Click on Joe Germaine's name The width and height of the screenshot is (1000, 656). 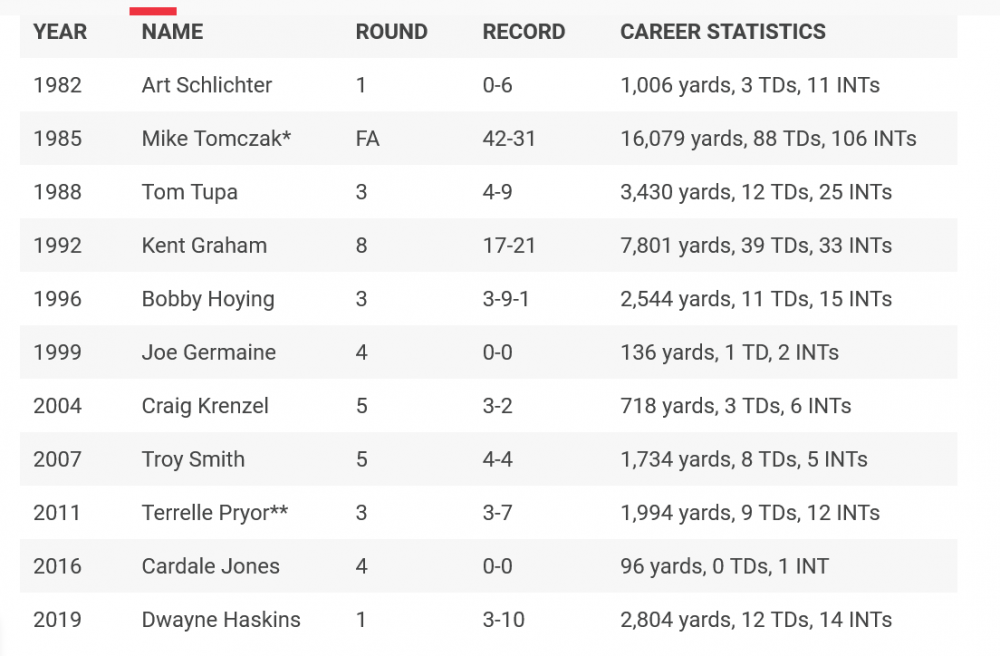click(209, 353)
